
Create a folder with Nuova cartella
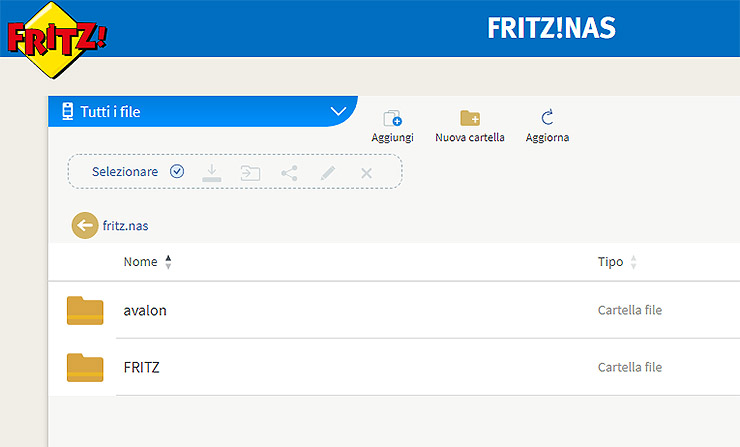469,119
